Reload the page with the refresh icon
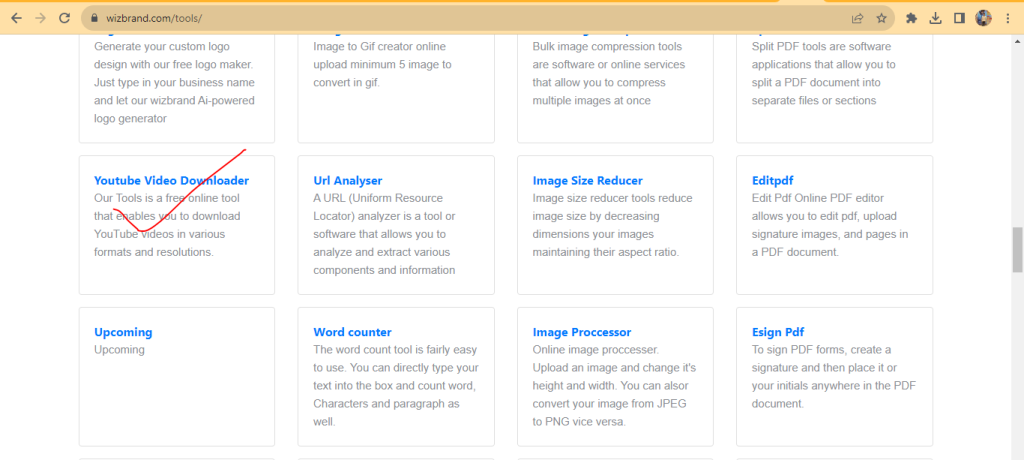 coord(65,18)
